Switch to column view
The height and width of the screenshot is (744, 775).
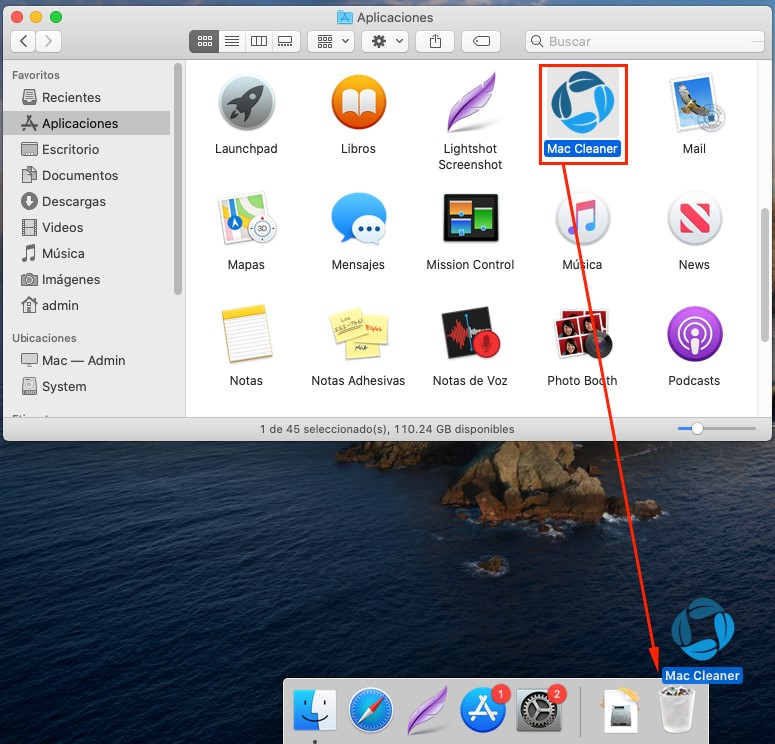258,41
